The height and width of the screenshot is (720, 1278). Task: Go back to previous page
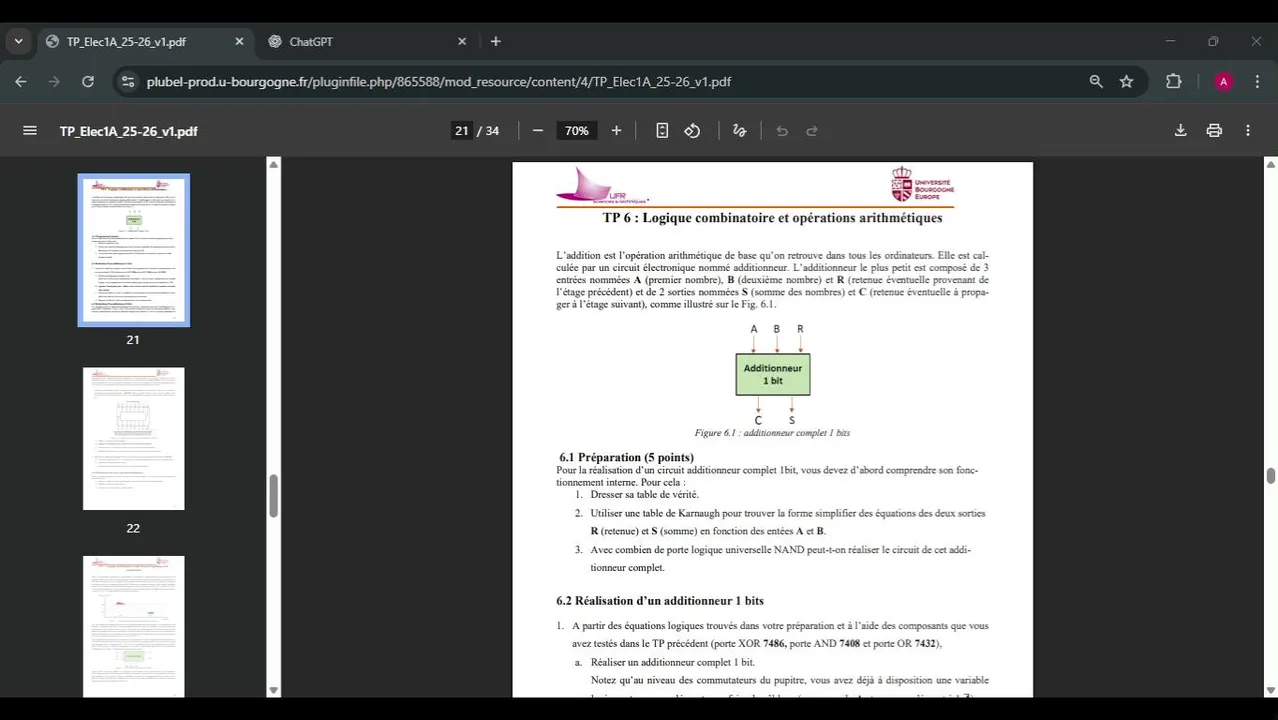(x=21, y=82)
